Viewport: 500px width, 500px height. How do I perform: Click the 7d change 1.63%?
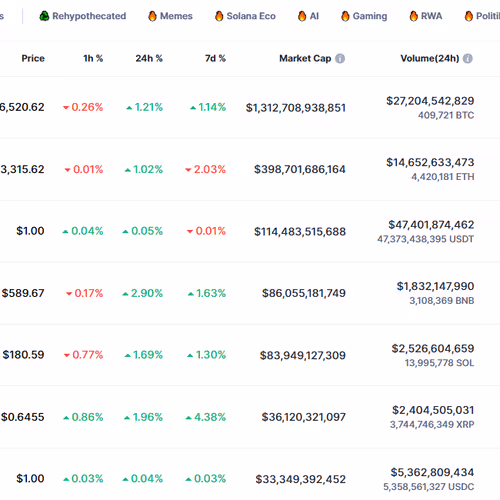(x=207, y=293)
